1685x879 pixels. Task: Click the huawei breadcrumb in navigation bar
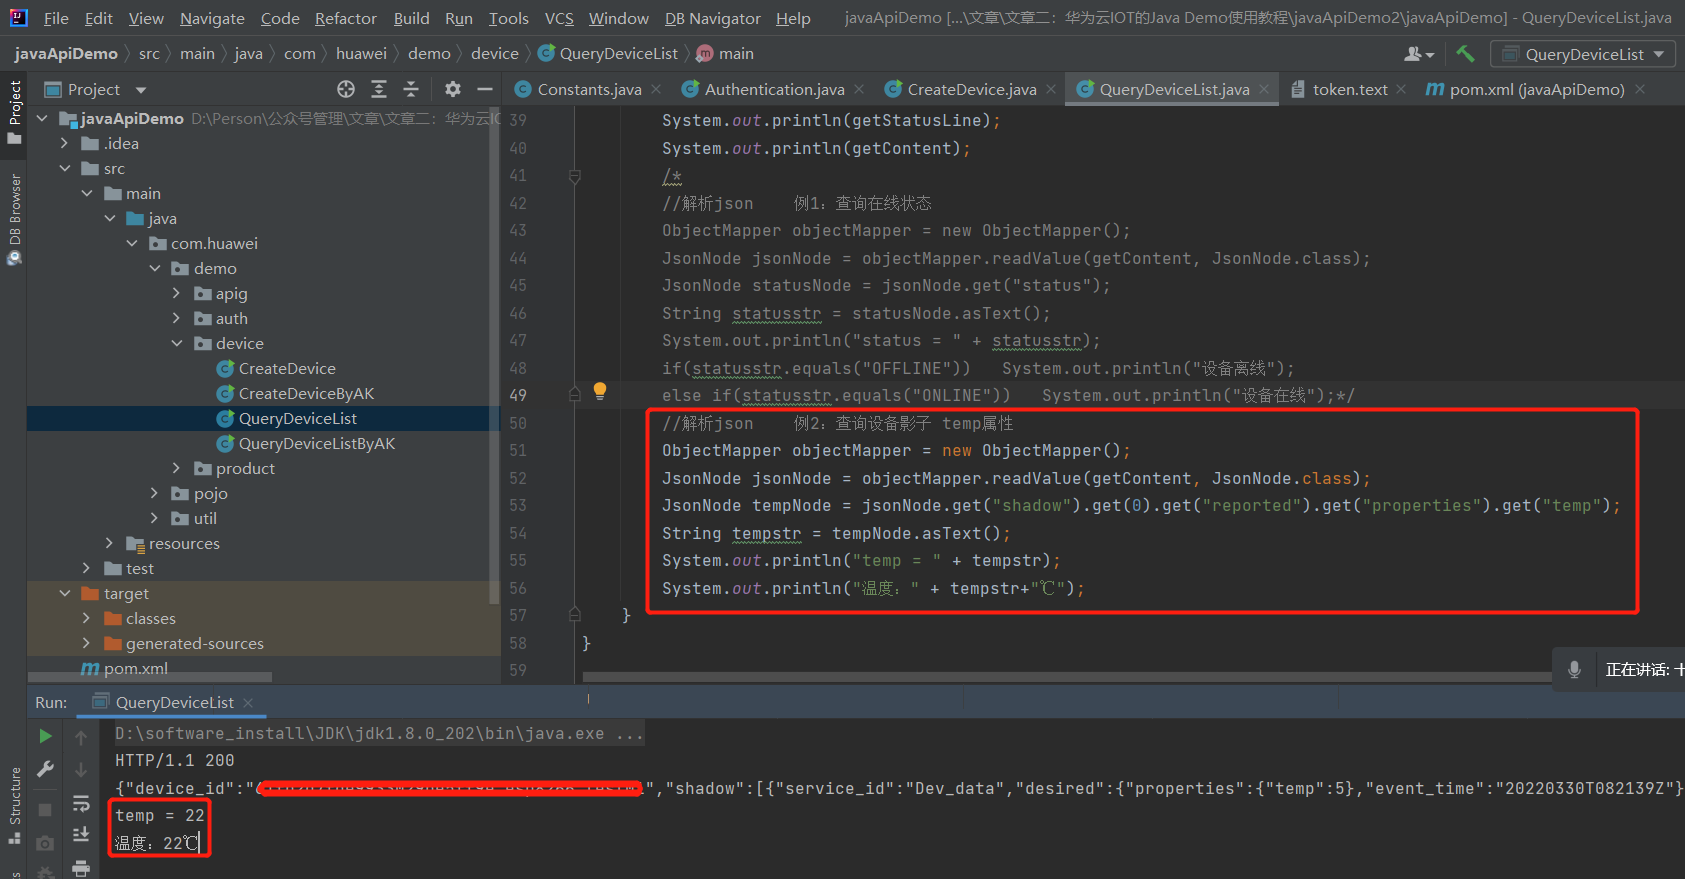pyautogui.click(x=361, y=54)
